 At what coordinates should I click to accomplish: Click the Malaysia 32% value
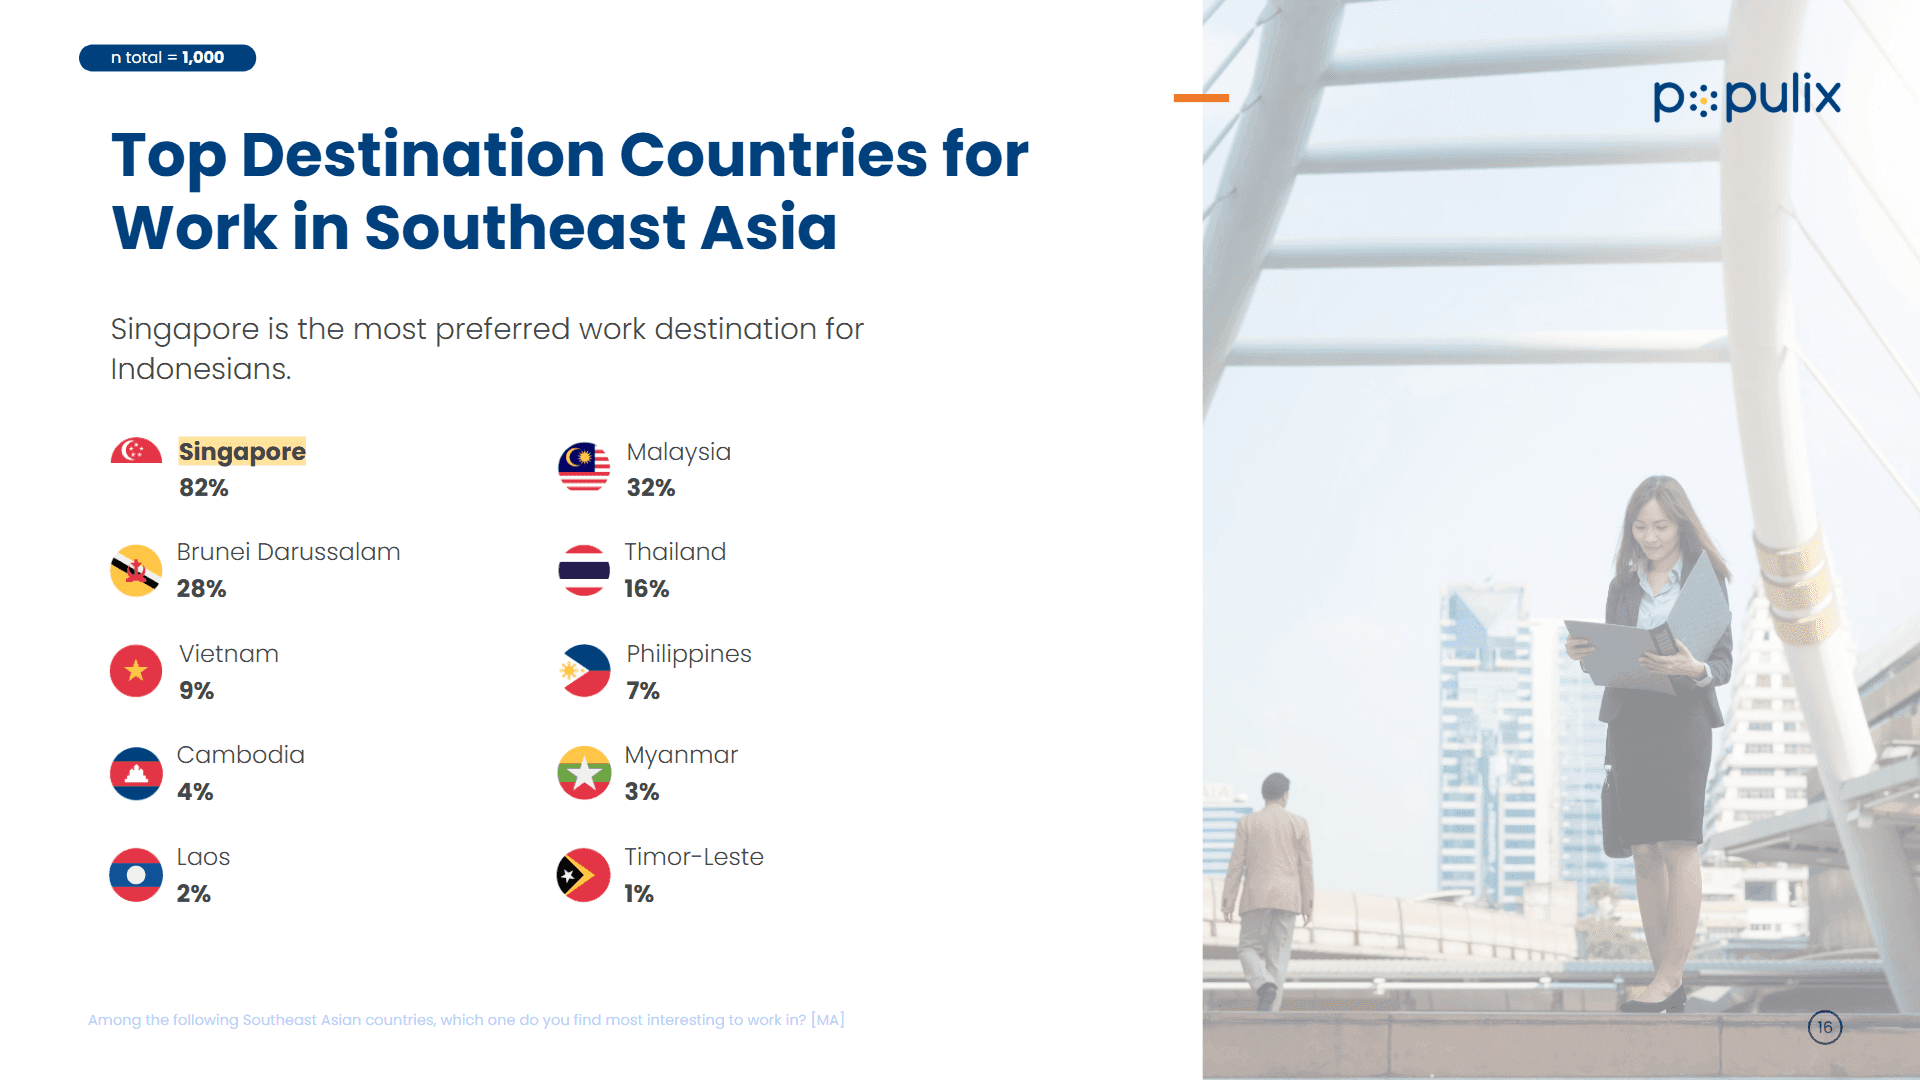click(x=651, y=488)
